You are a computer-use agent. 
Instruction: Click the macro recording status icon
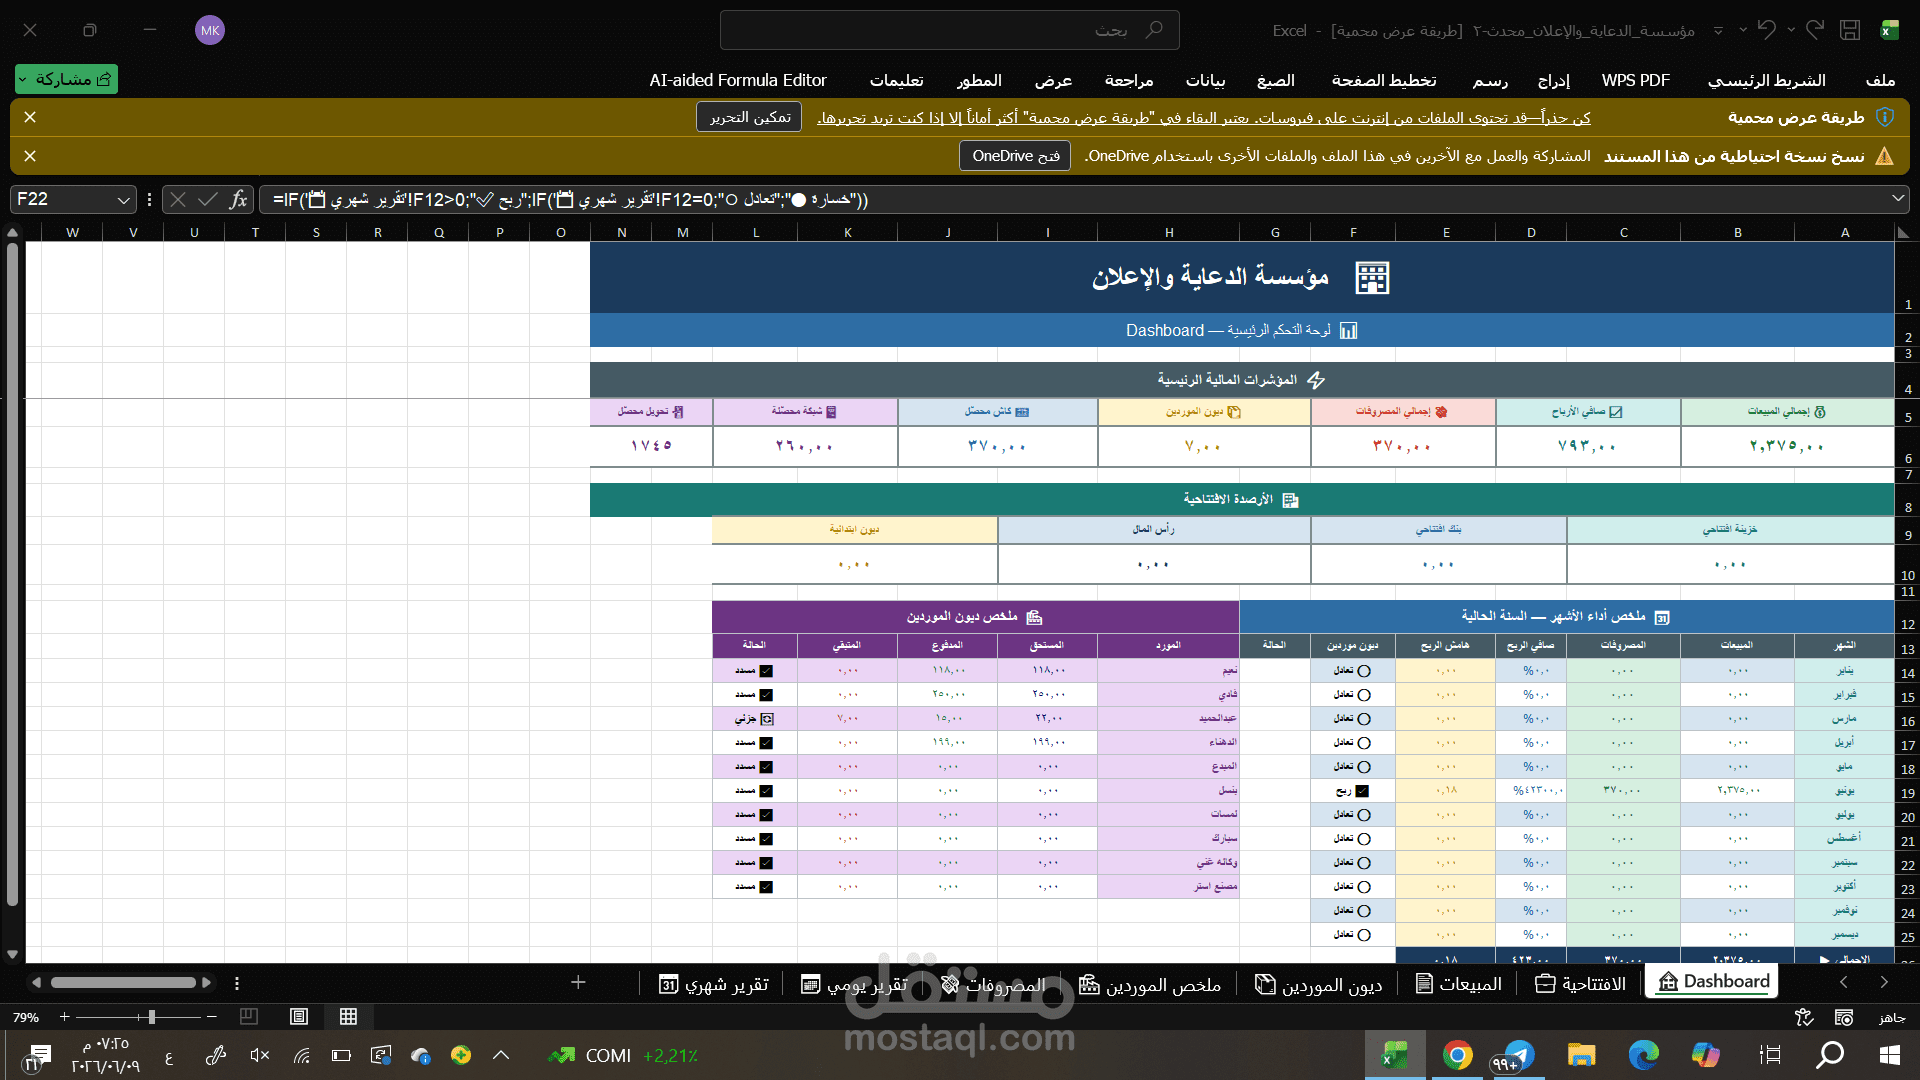1844,1017
